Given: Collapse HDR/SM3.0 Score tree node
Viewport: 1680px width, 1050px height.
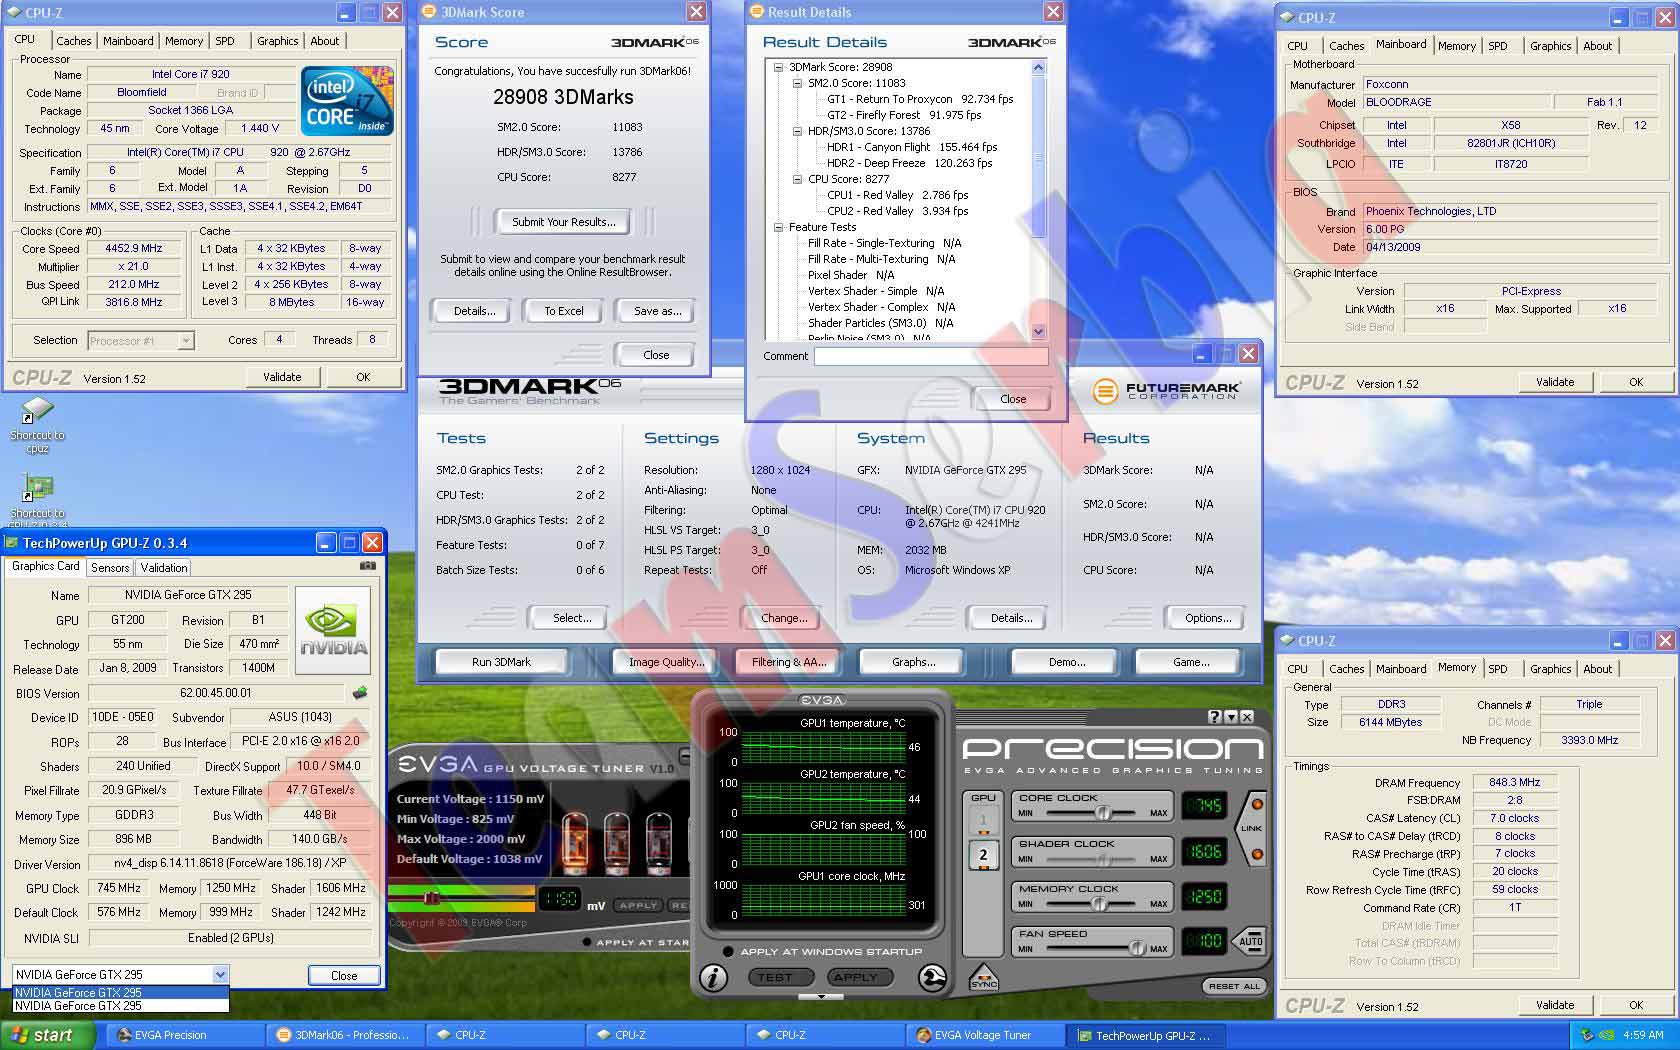Looking at the screenshot, I should pyautogui.click(x=797, y=131).
